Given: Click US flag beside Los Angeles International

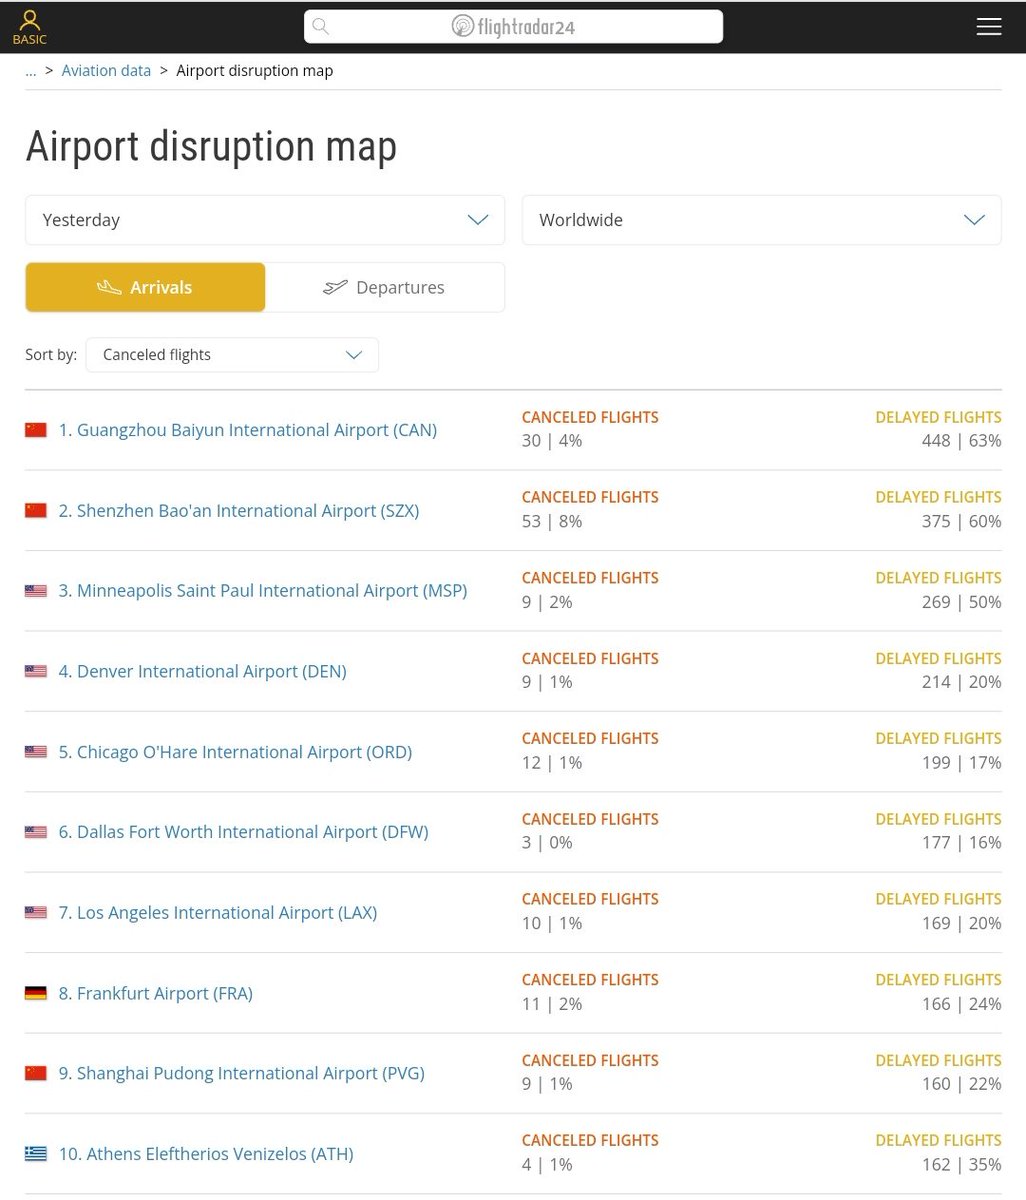Looking at the screenshot, I should 36,913.
